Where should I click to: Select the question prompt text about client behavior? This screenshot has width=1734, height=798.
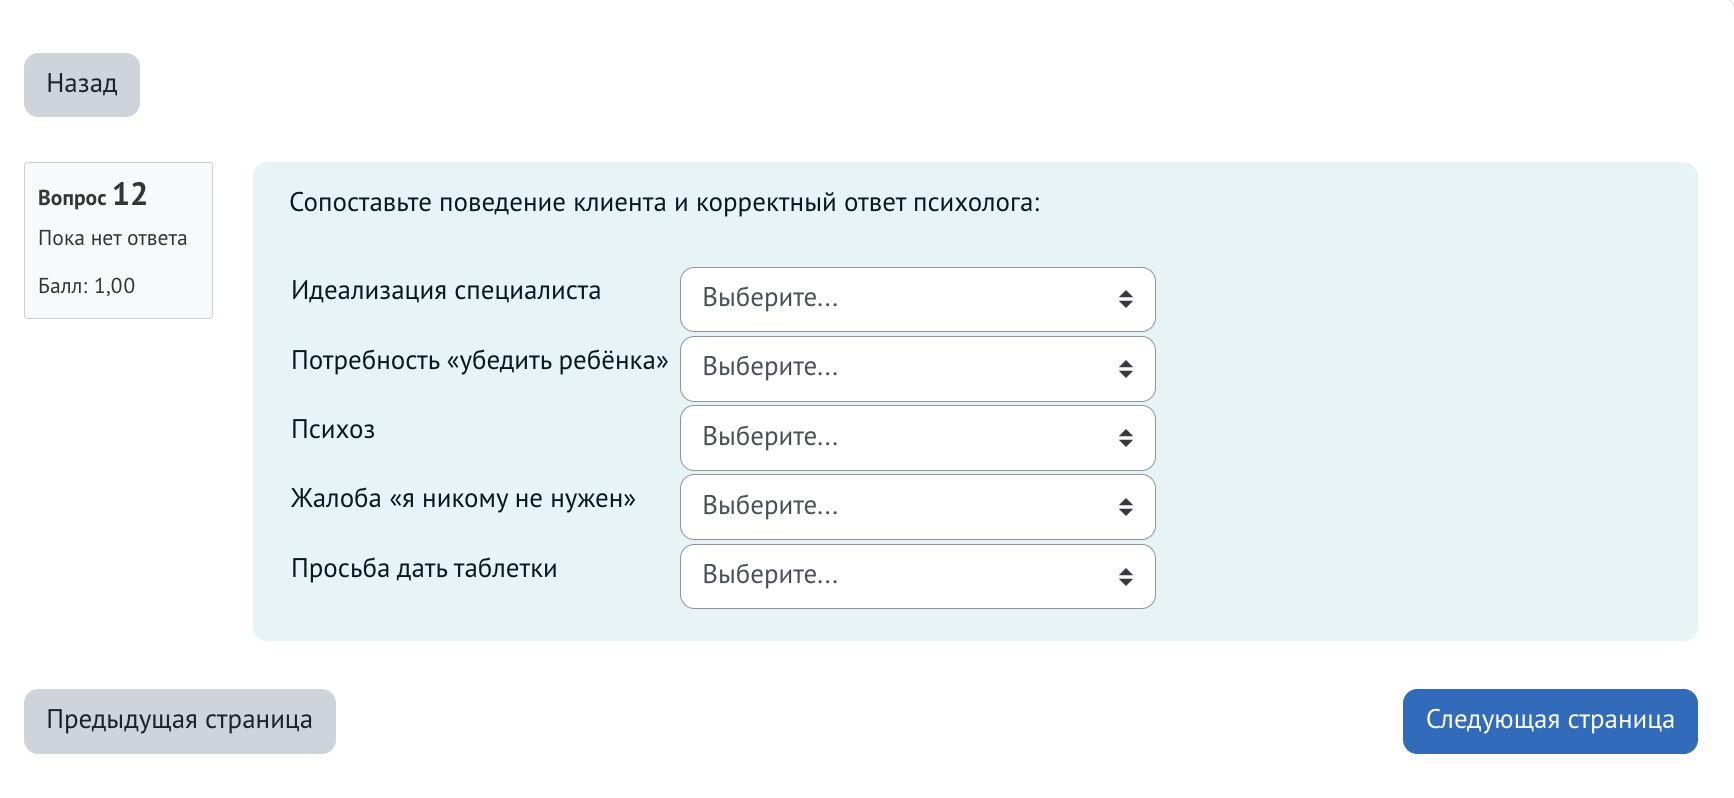point(664,201)
